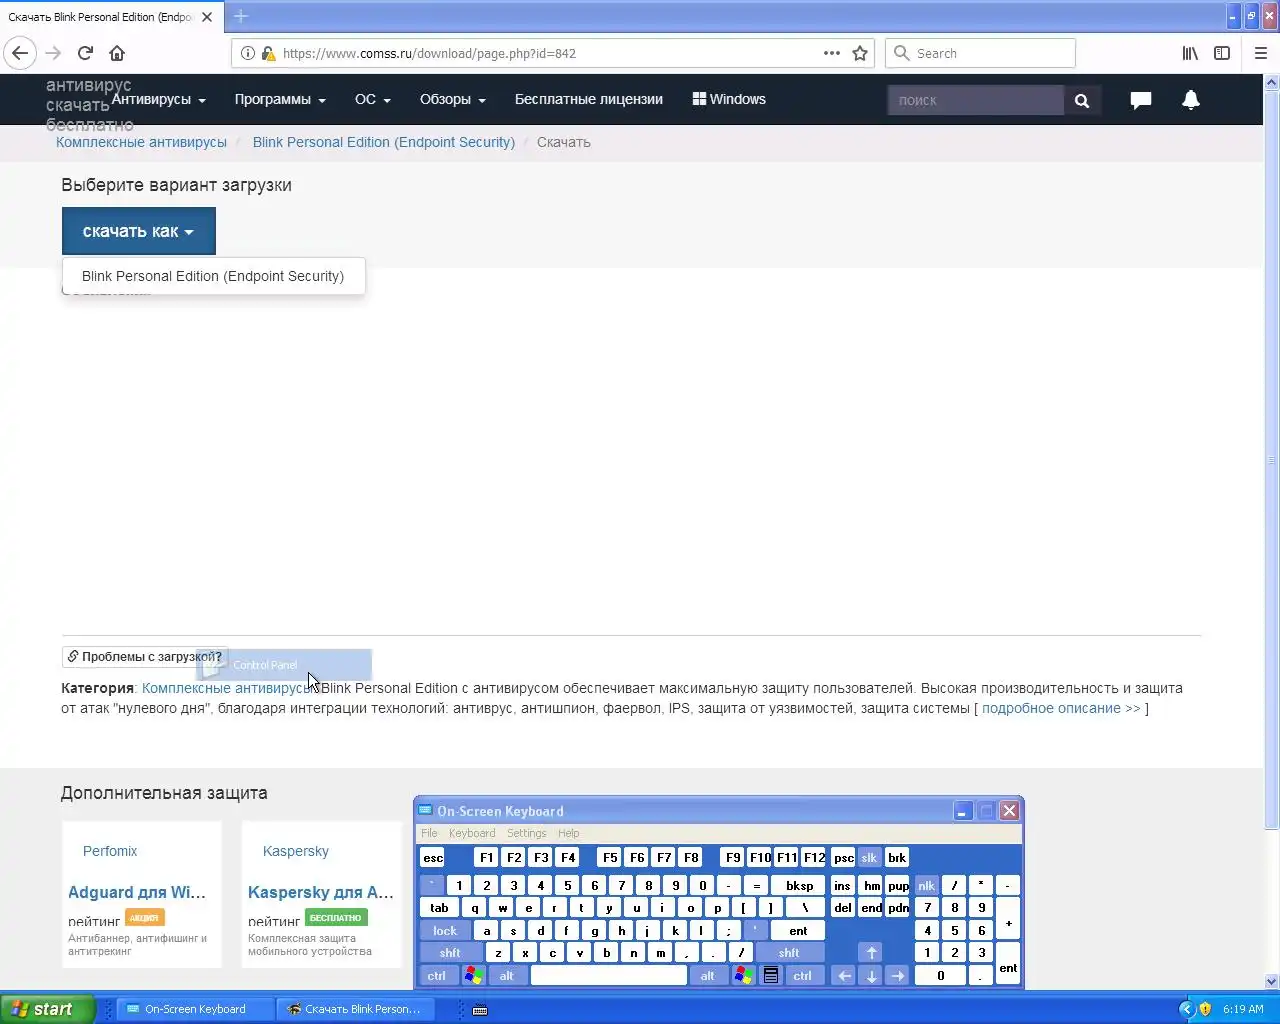Open page actions three-dot menu
1280x1024 pixels.
[x=831, y=53]
